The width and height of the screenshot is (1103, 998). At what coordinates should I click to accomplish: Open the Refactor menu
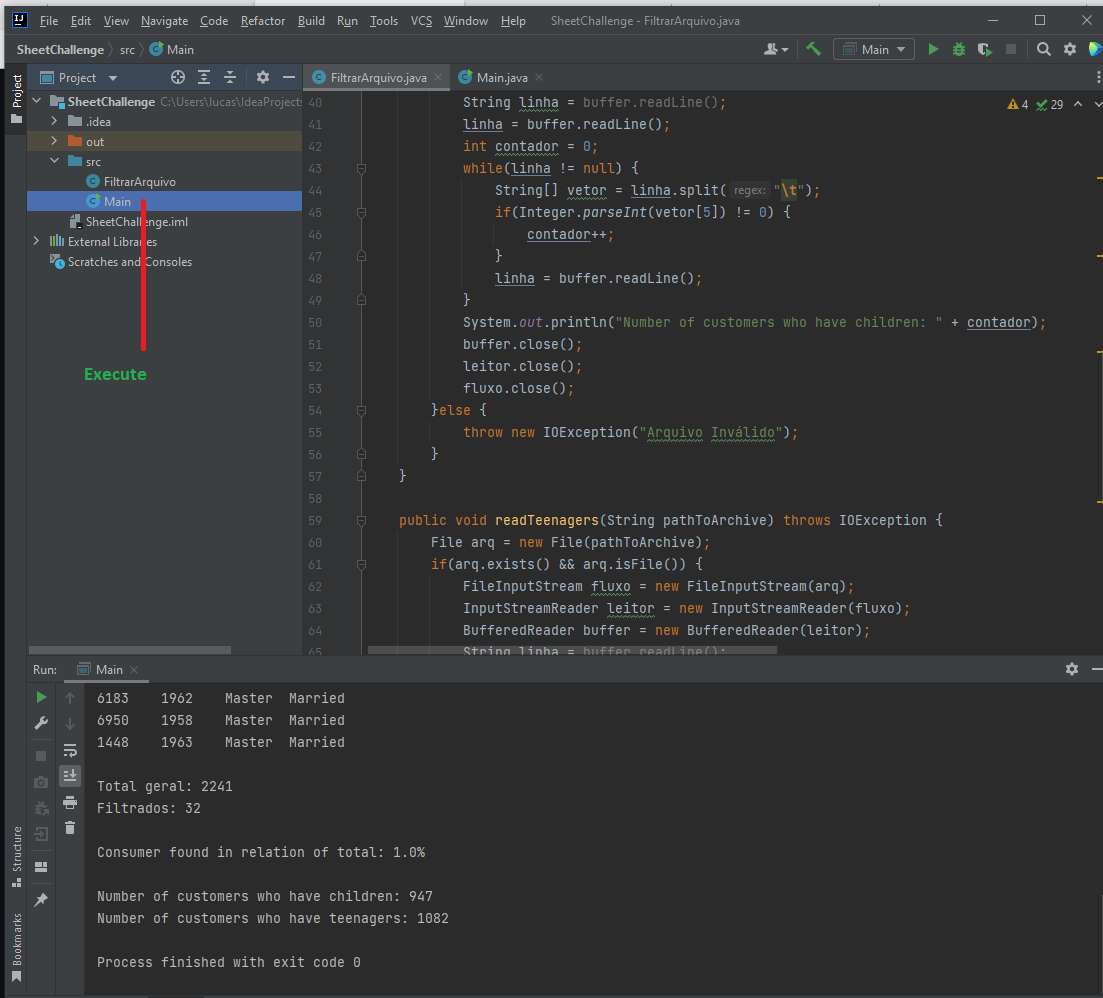(263, 20)
